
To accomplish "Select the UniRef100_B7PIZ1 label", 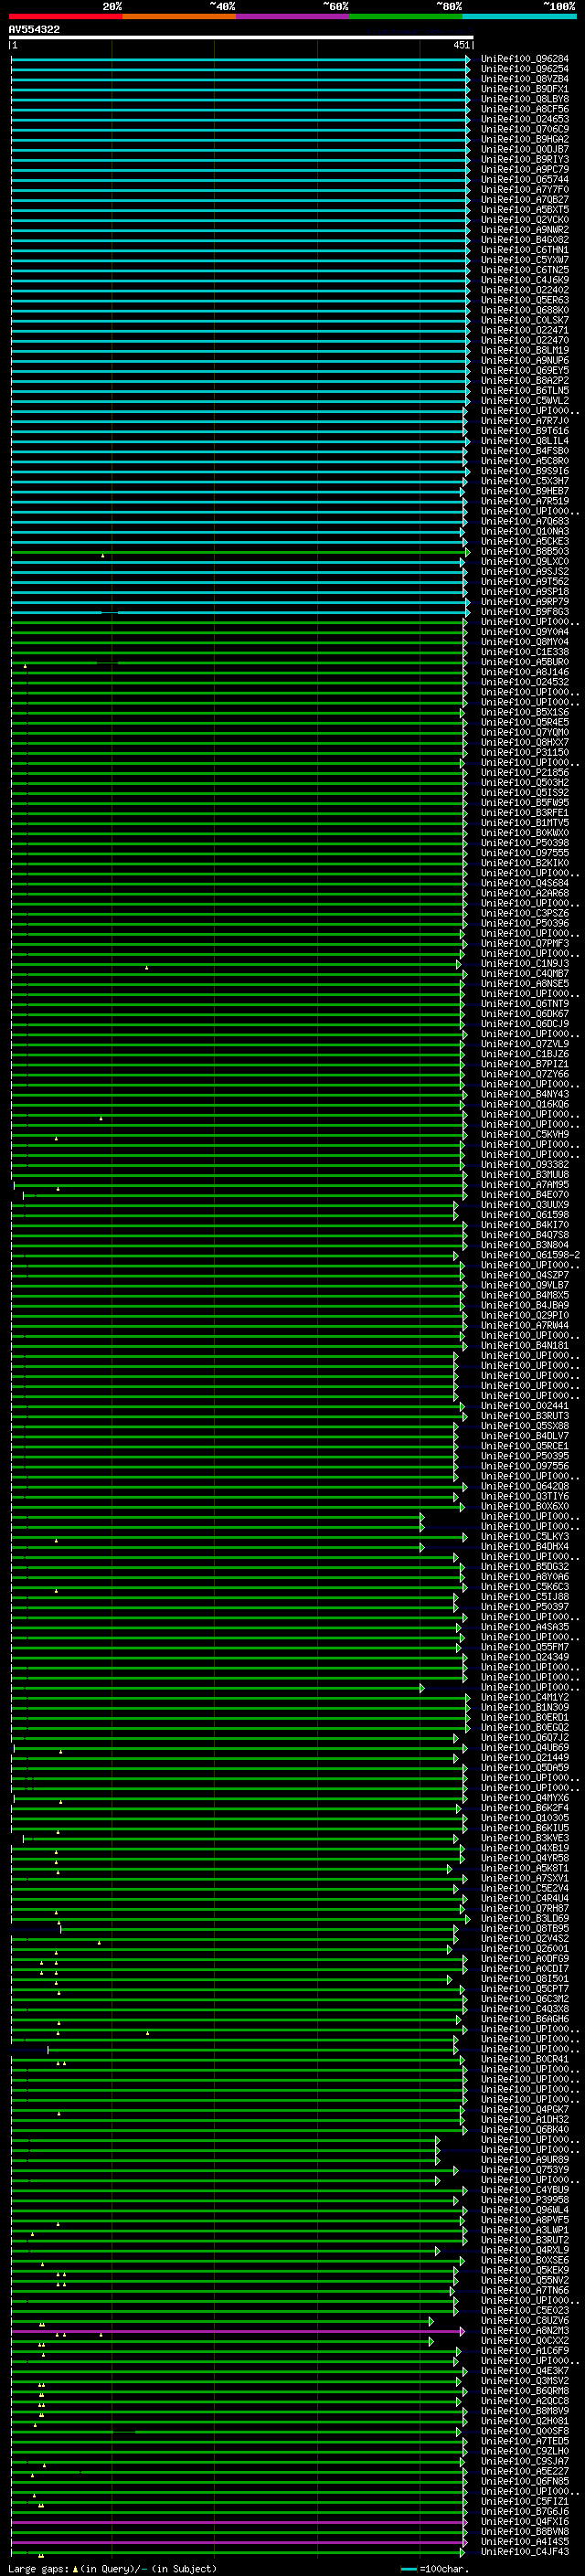I will [x=524, y=1064].
